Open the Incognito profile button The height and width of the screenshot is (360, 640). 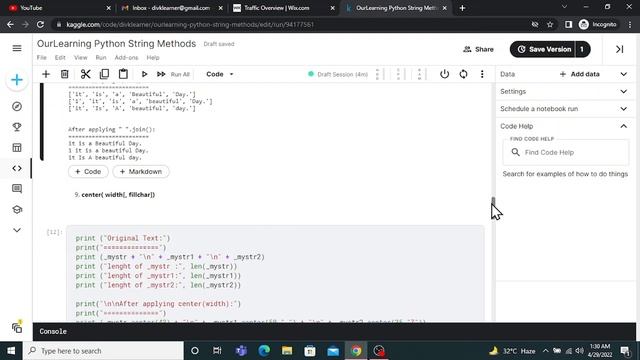[597, 24]
